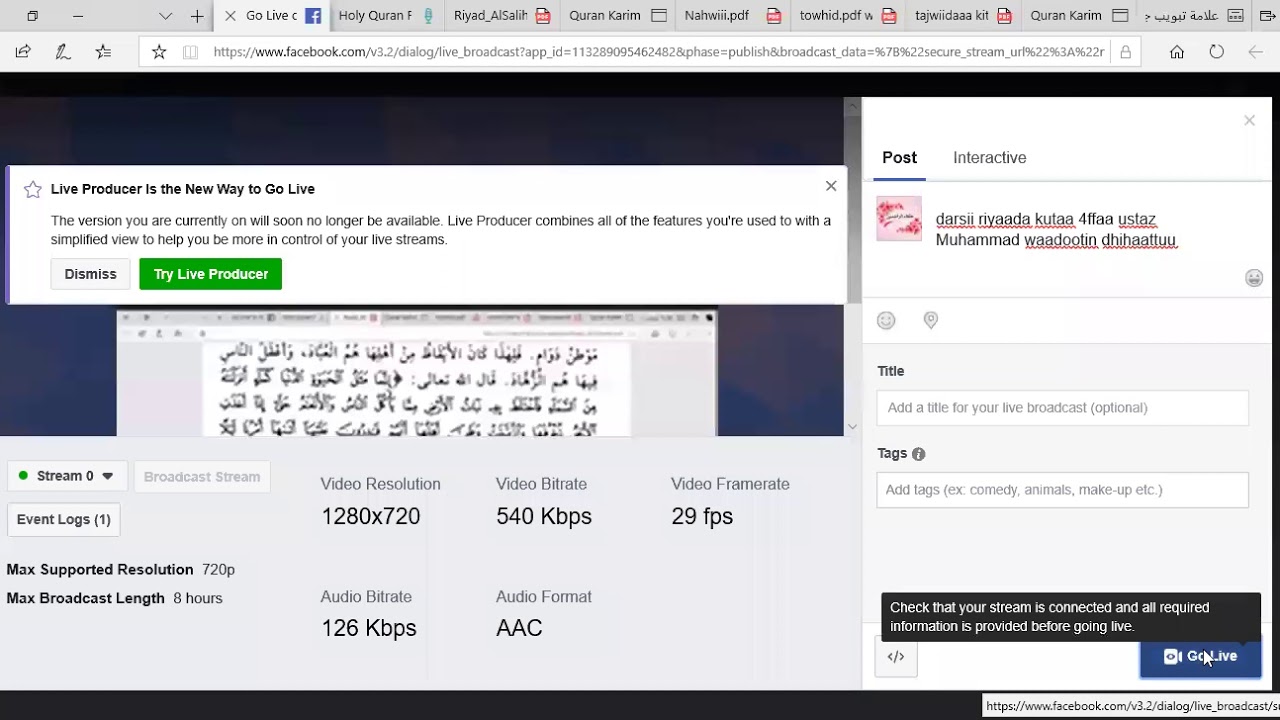The image size is (1280, 720).
Task: Switch to the Go Live Facebook tab
Action: pos(271,16)
